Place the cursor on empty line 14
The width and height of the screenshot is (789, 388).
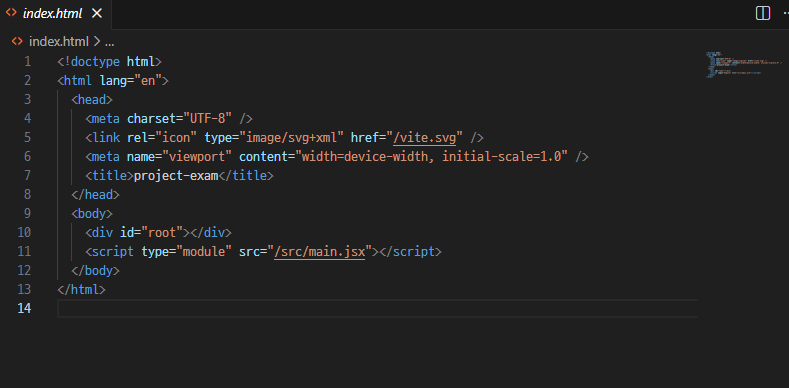click(377, 308)
